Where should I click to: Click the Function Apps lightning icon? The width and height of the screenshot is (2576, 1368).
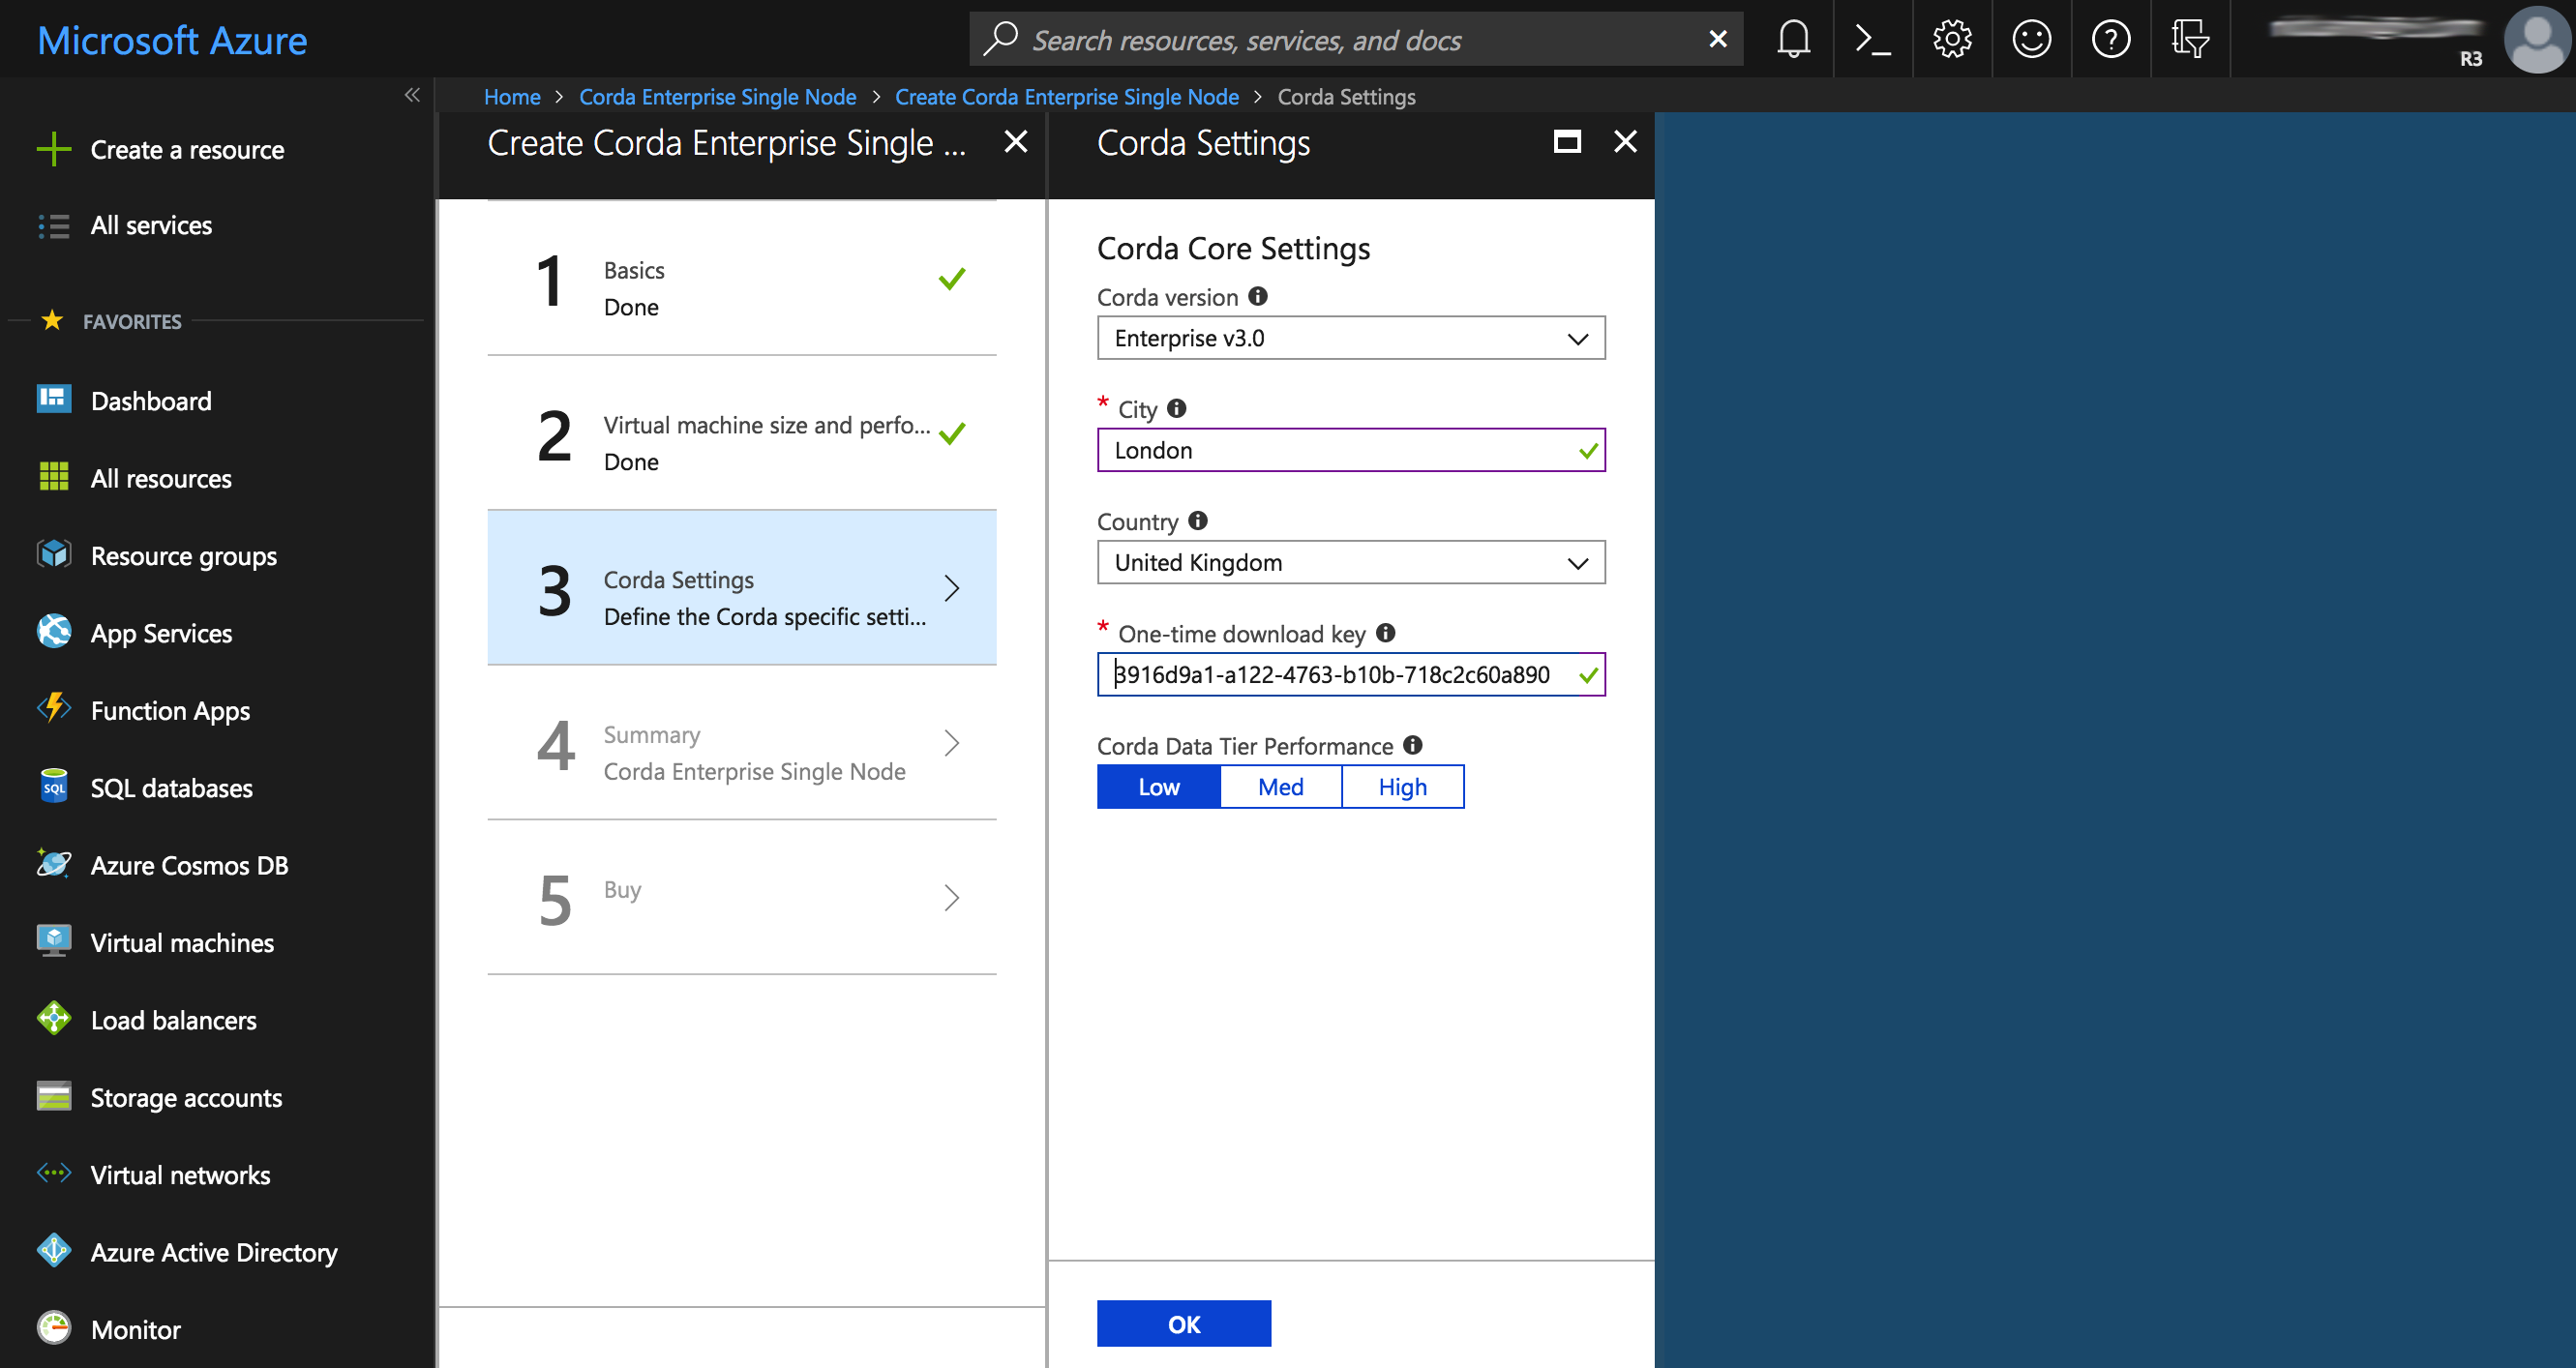(x=54, y=708)
